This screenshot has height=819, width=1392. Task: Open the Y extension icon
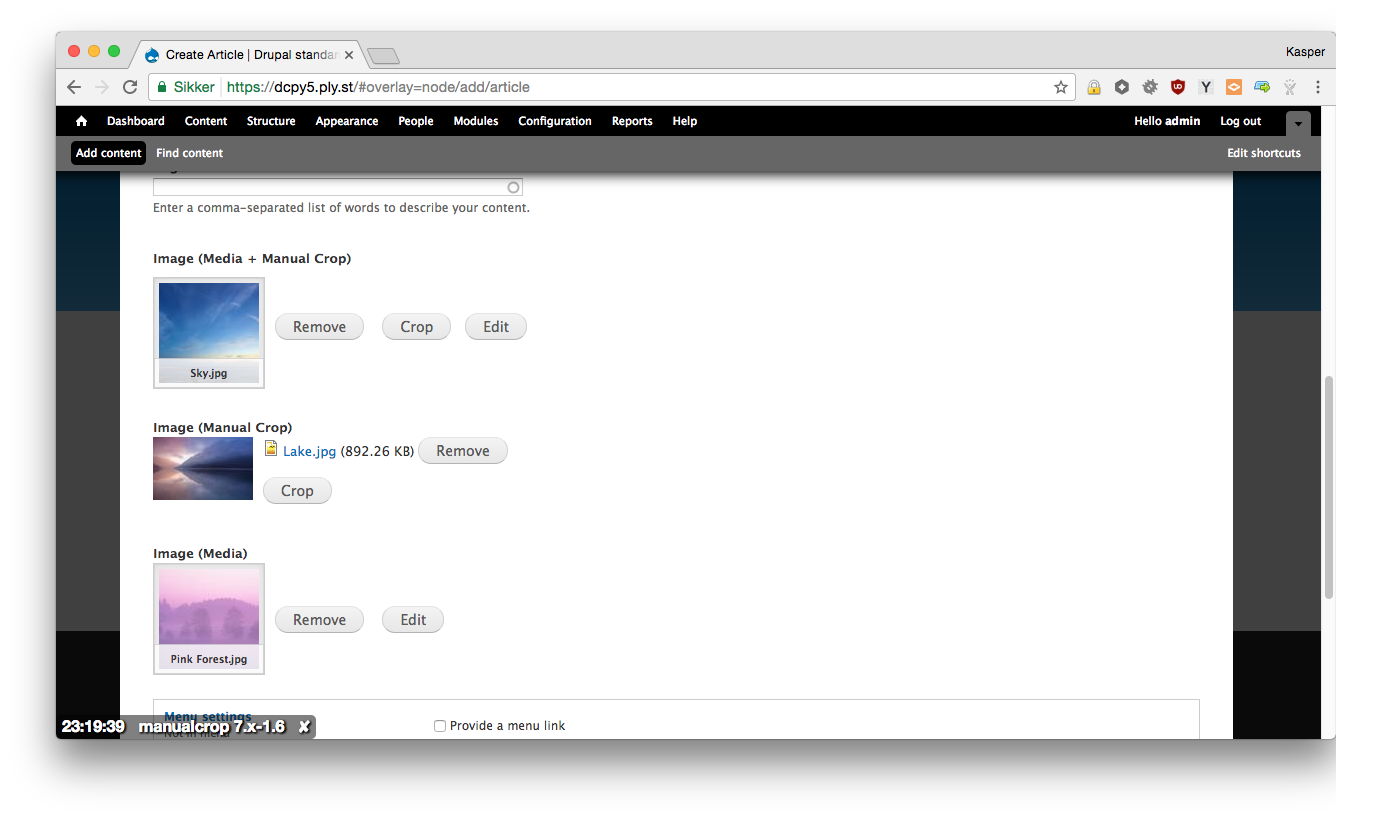click(x=1206, y=87)
